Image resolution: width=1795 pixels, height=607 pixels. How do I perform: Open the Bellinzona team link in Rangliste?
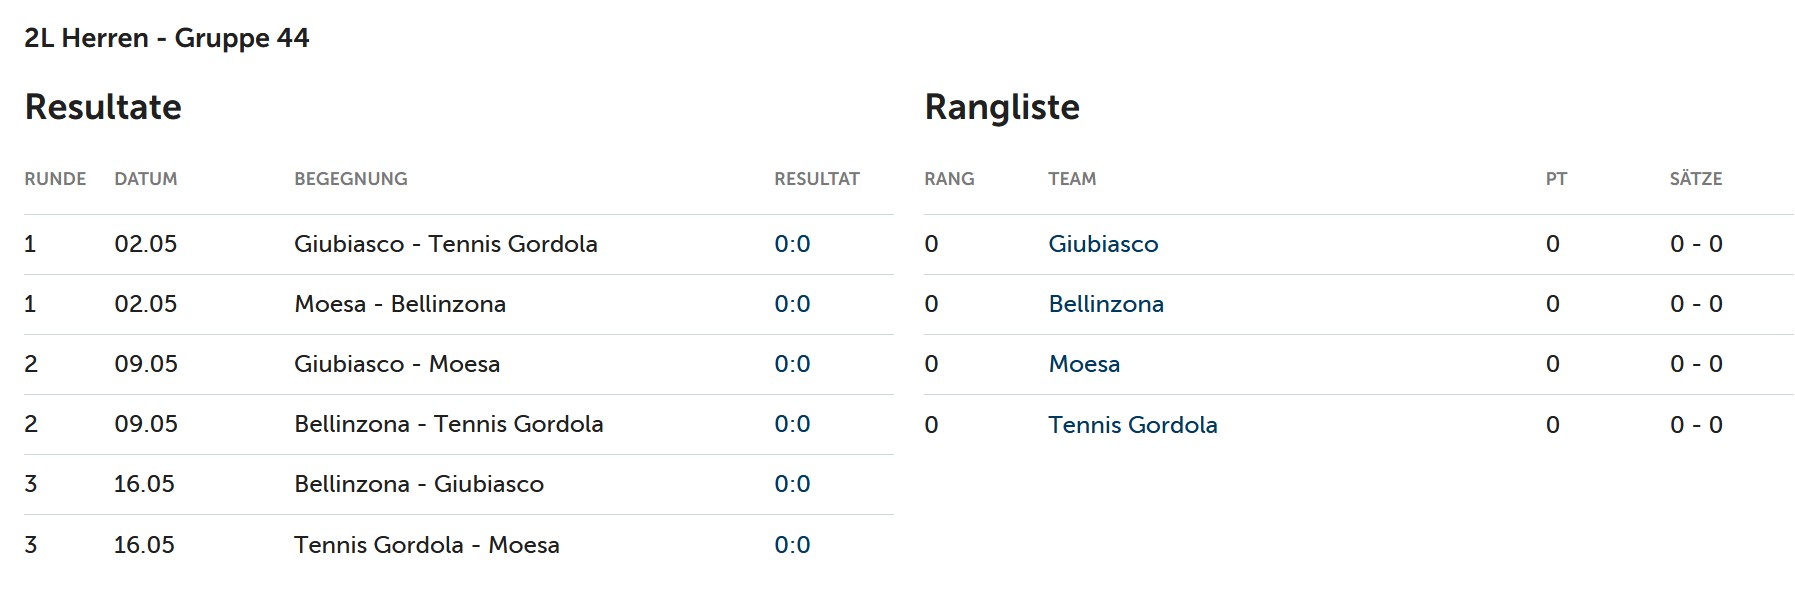[x=1105, y=304]
